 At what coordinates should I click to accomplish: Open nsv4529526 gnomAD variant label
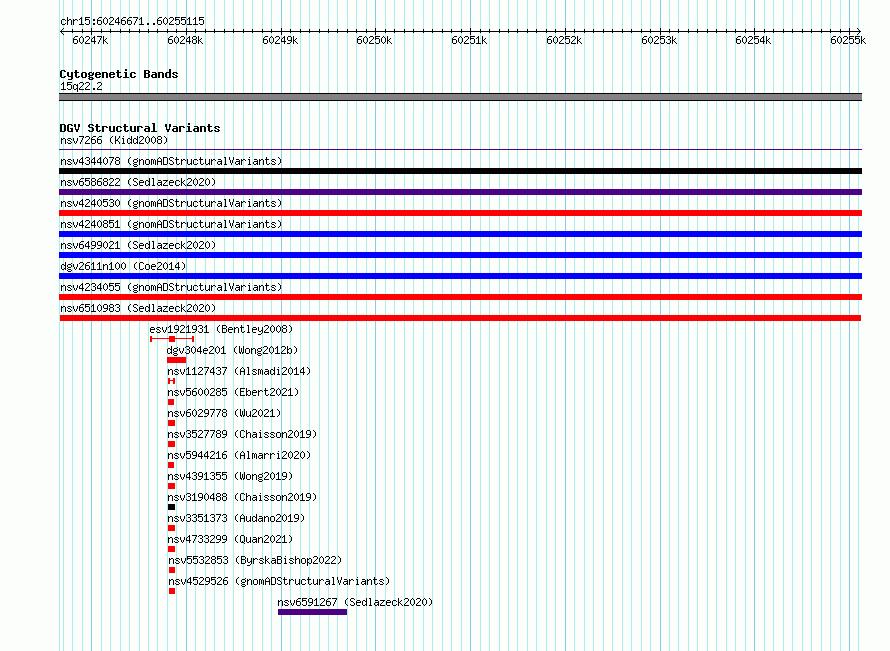pos(279,581)
